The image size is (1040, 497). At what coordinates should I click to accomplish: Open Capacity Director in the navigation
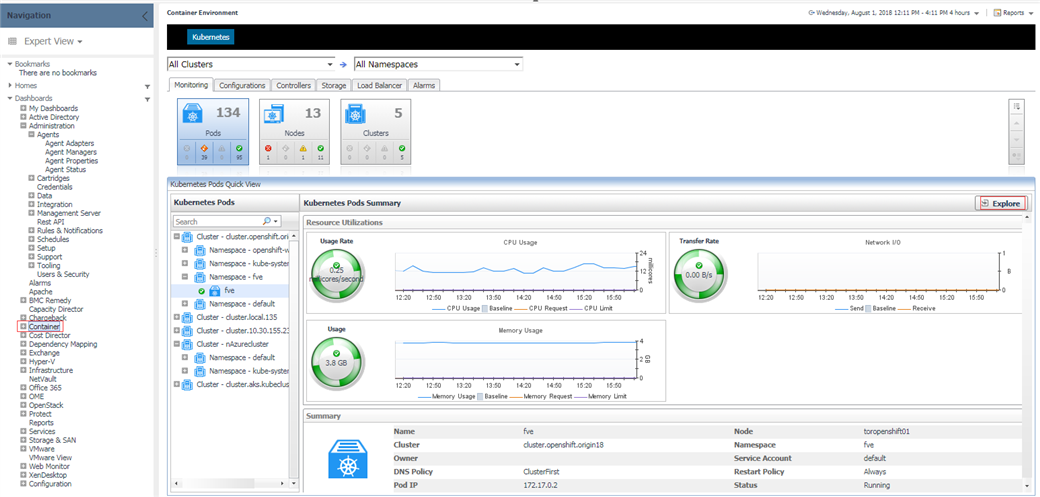point(56,309)
